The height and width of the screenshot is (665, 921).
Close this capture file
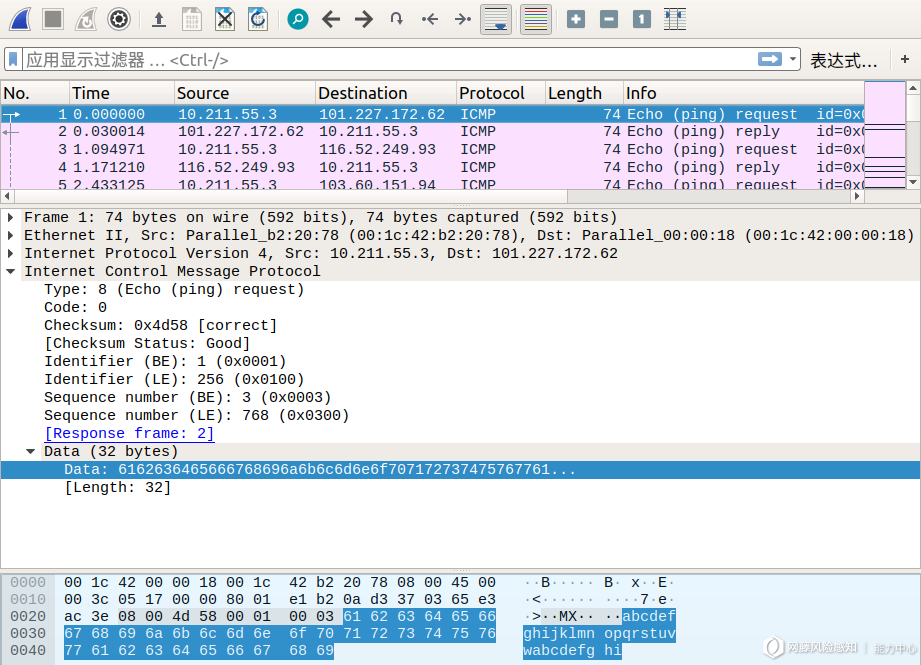point(224,19)
